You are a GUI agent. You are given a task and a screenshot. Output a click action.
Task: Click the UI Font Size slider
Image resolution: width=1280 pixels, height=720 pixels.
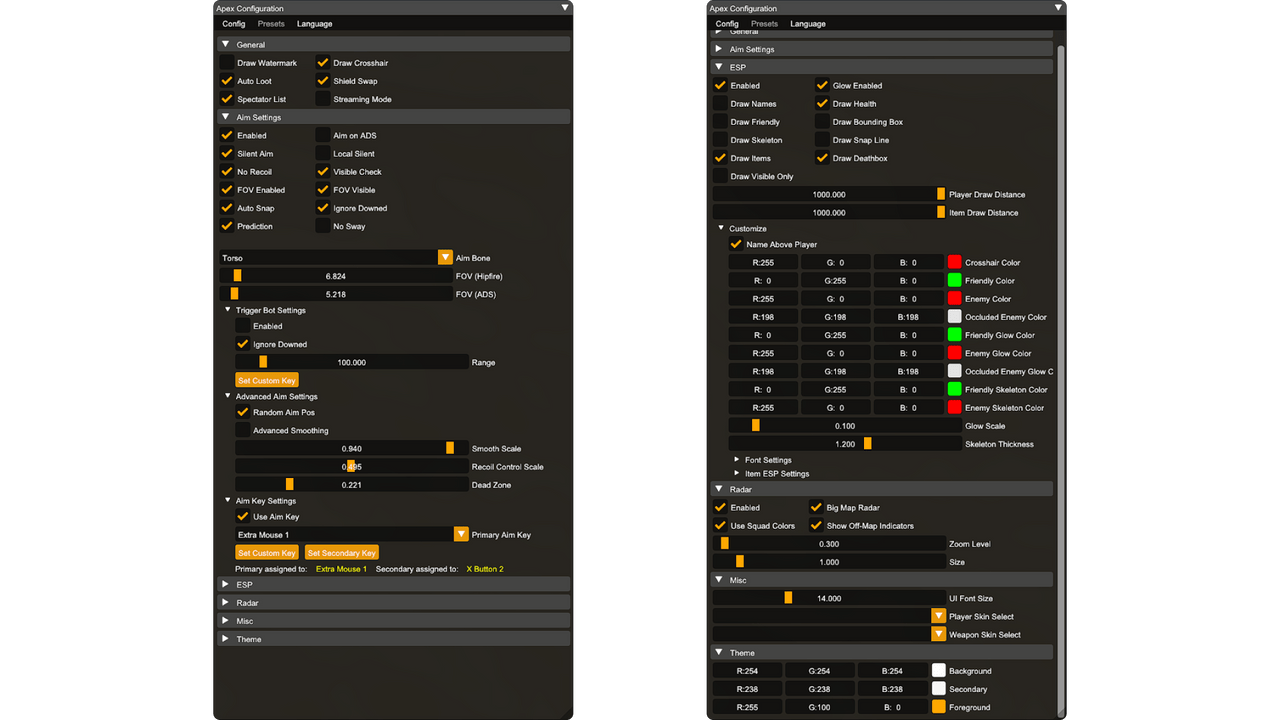[829, 598]
